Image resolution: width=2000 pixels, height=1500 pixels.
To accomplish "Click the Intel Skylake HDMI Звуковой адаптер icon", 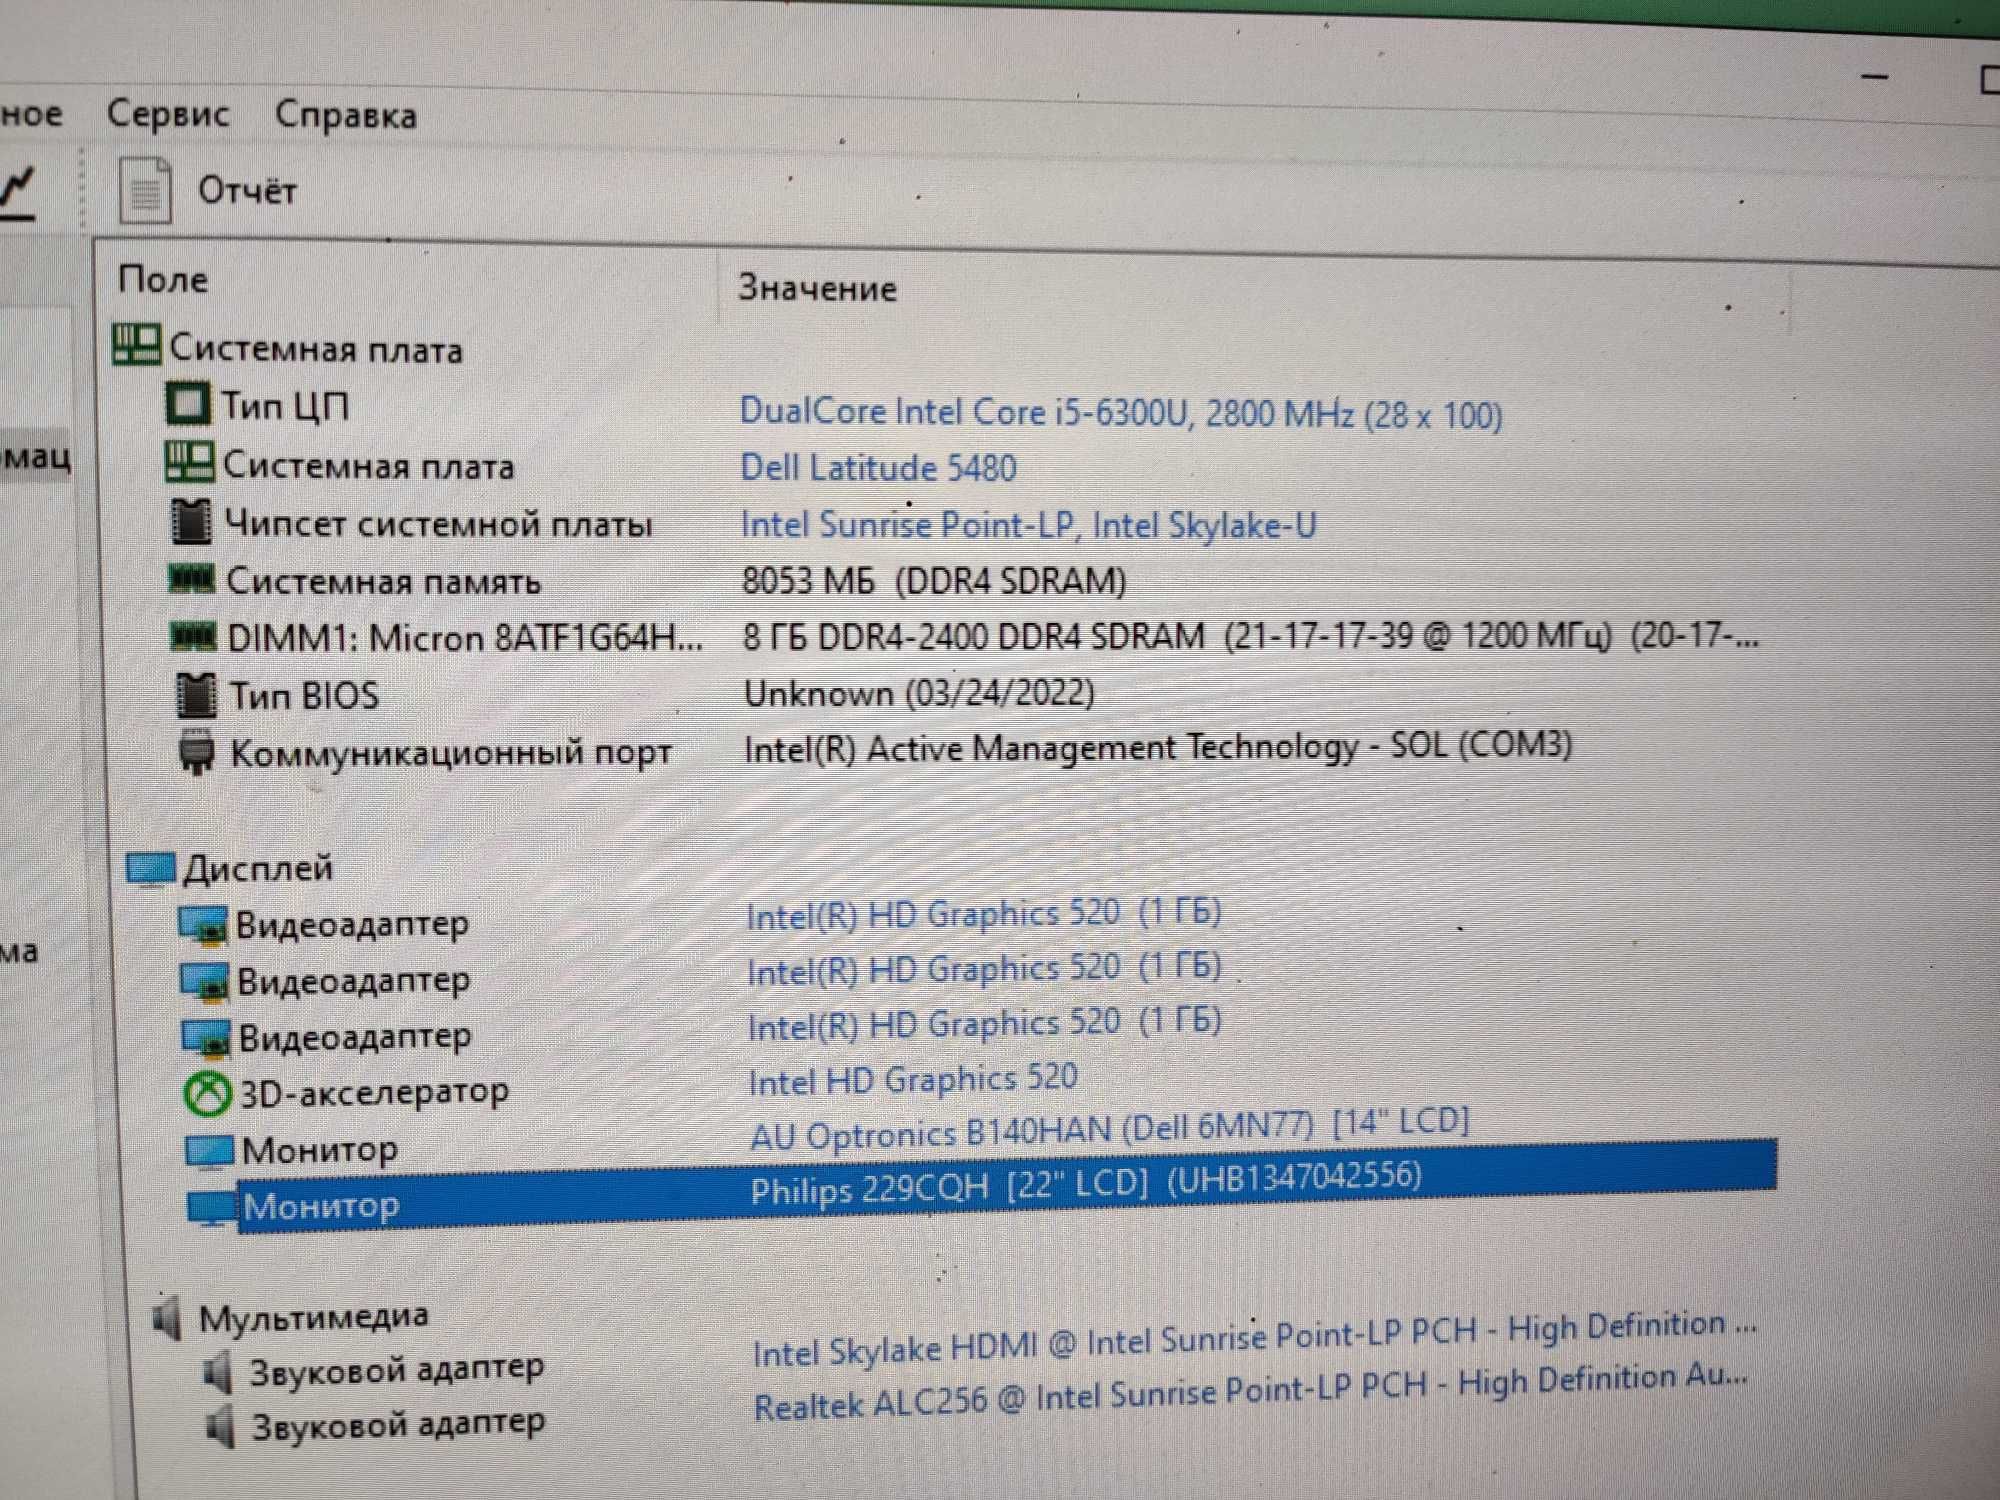I will (218, 1372).
